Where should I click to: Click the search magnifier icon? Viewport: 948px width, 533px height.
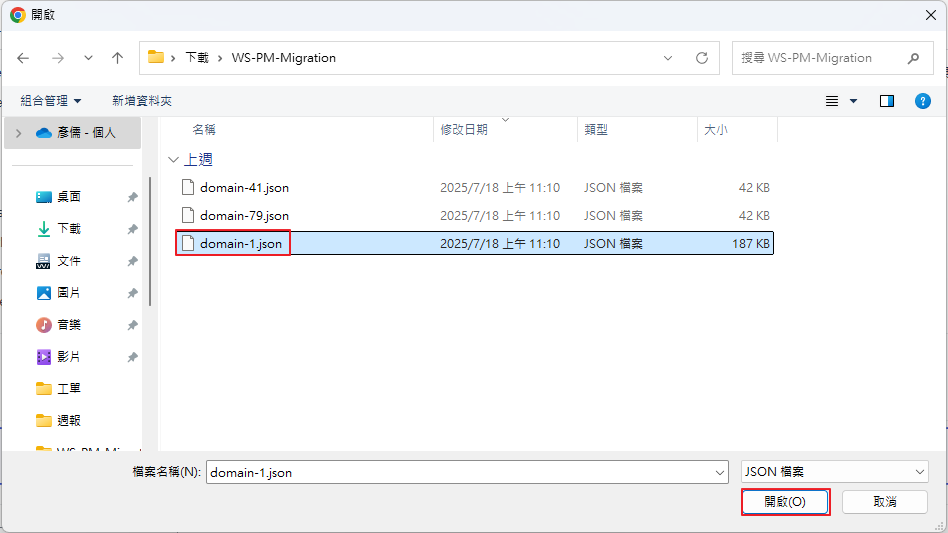coord(914,58)
